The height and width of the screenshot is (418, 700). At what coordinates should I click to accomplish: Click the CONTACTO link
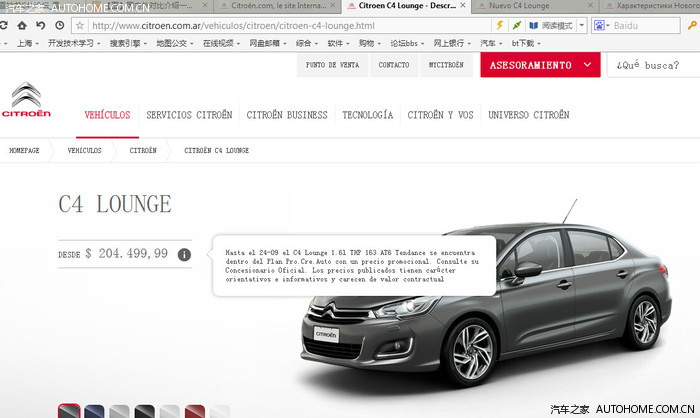393,65
